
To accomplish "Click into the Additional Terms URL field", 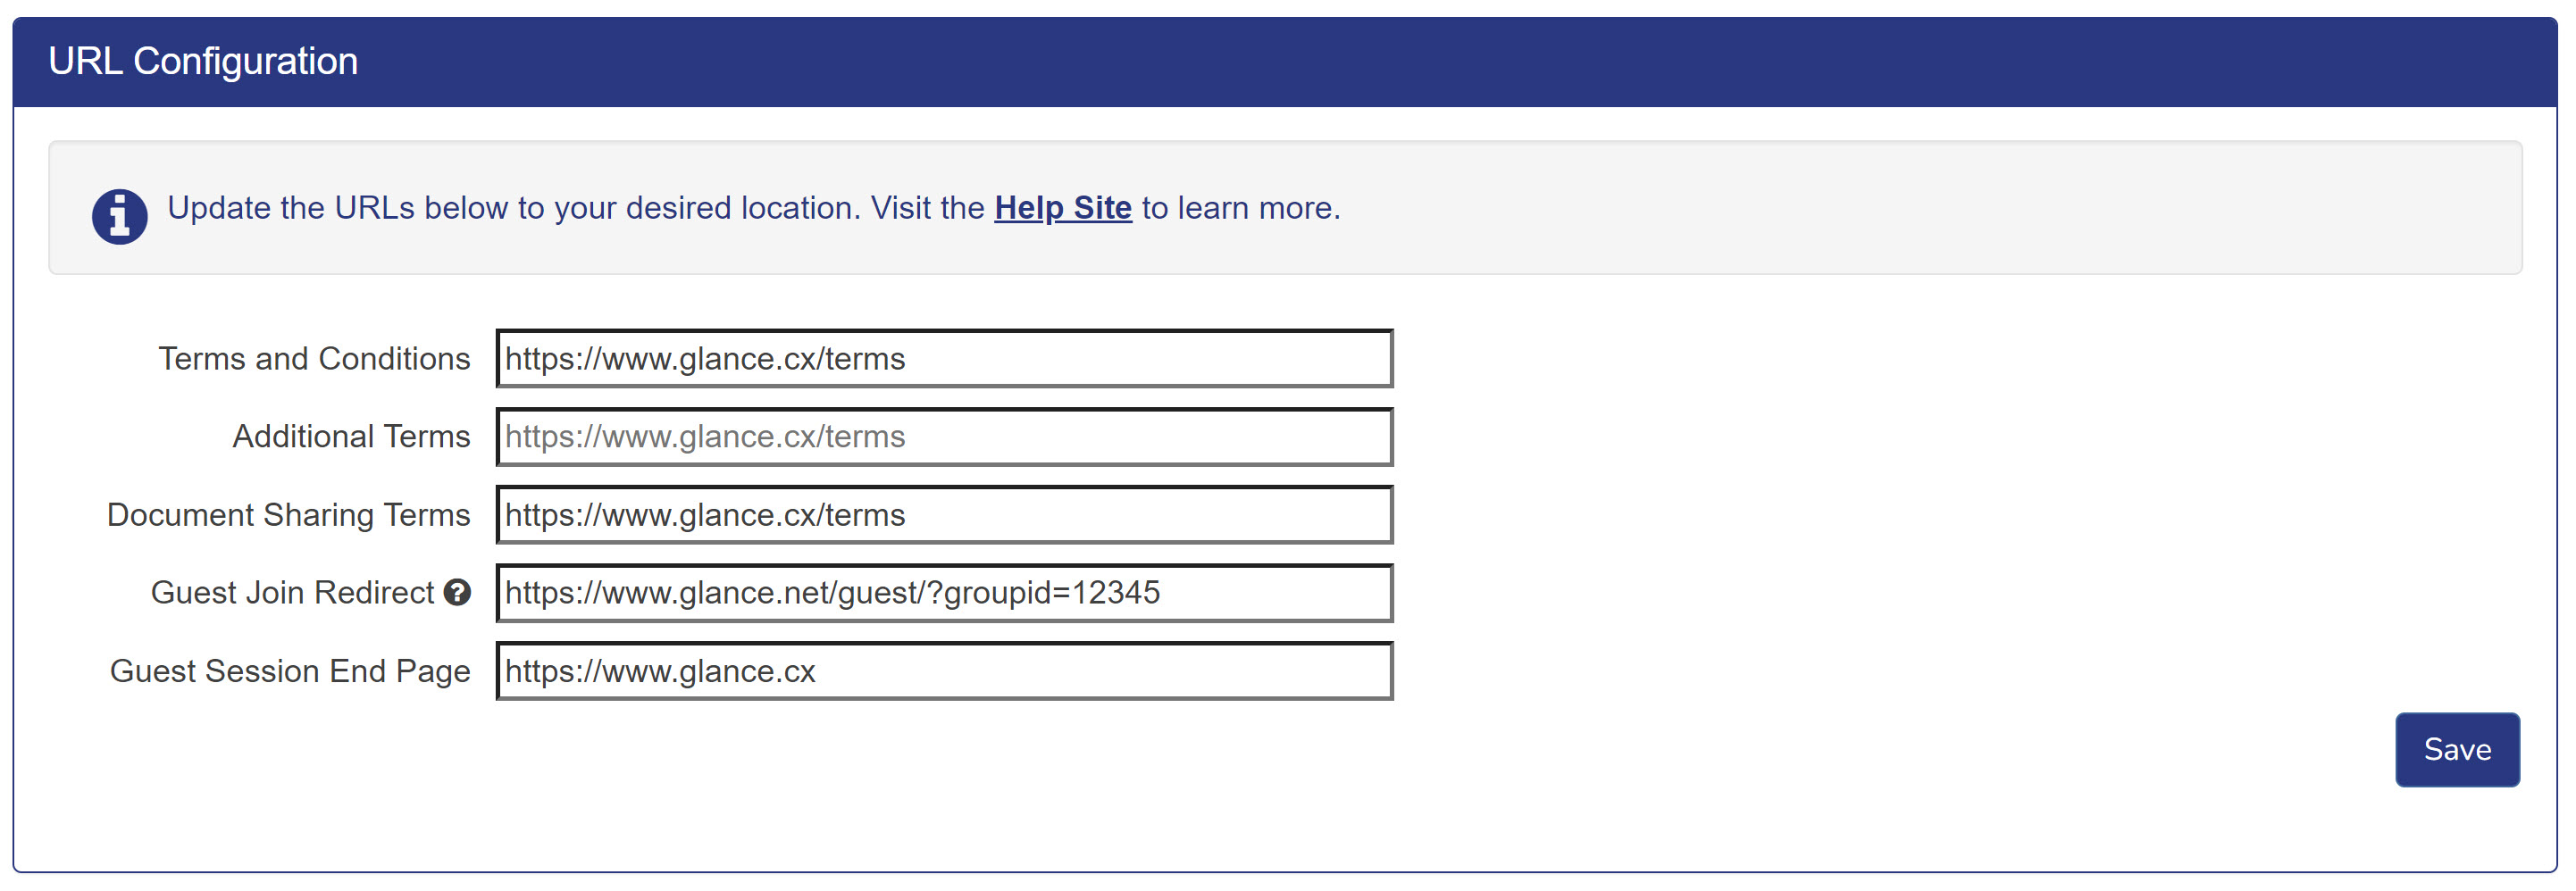I will [943, 437].
